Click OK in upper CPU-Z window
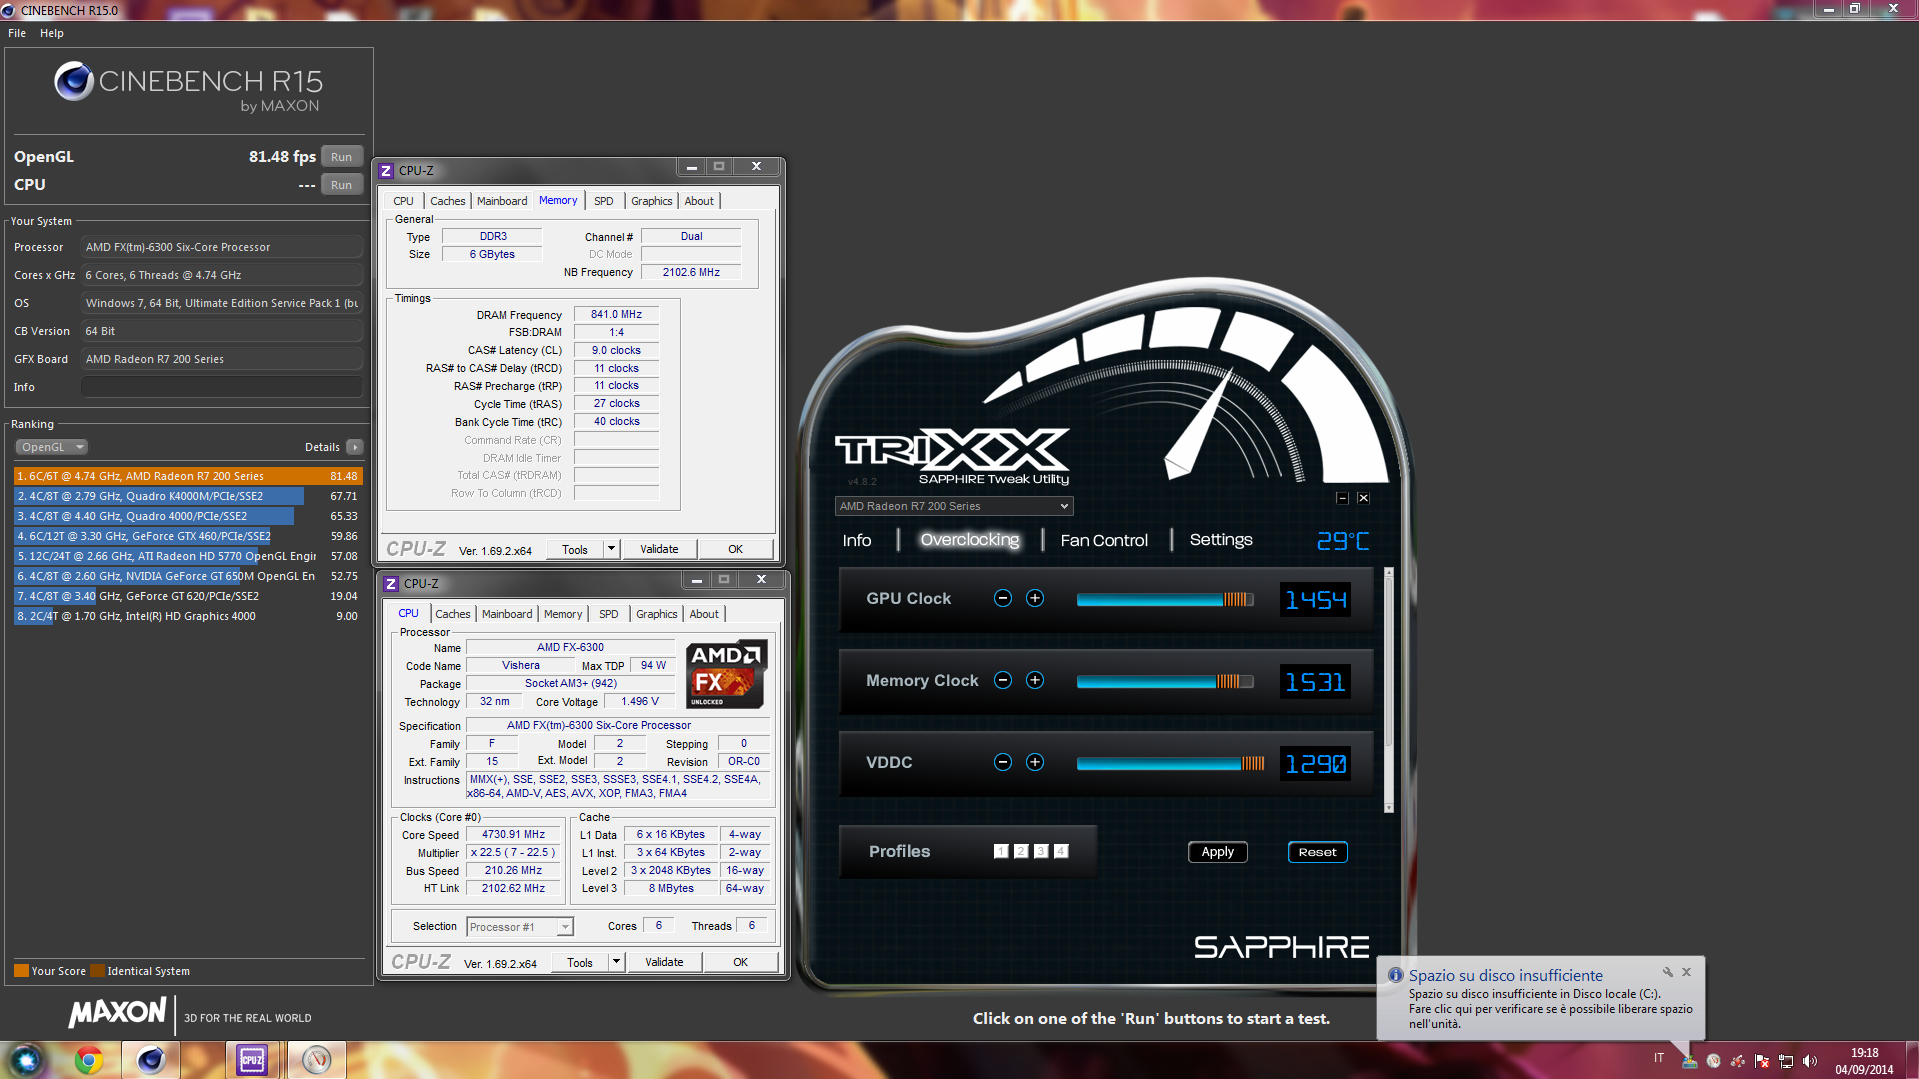The height and width of the screenshot is (1079, 1919). click(735, 549)
